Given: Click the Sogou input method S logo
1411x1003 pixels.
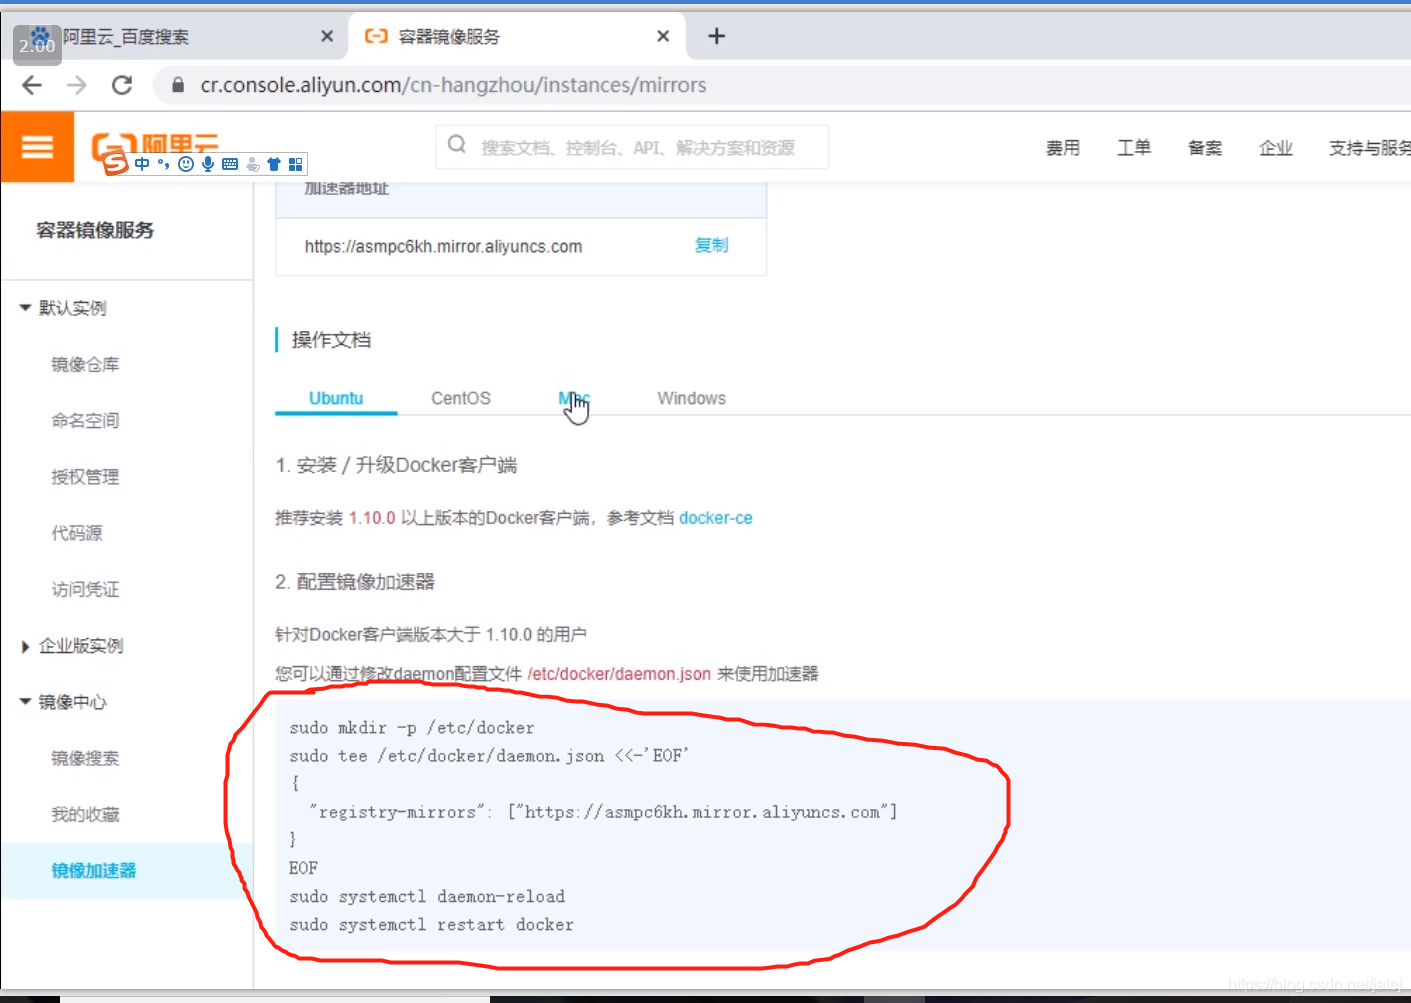Looking at the screenshot, I should coord(116,163).
